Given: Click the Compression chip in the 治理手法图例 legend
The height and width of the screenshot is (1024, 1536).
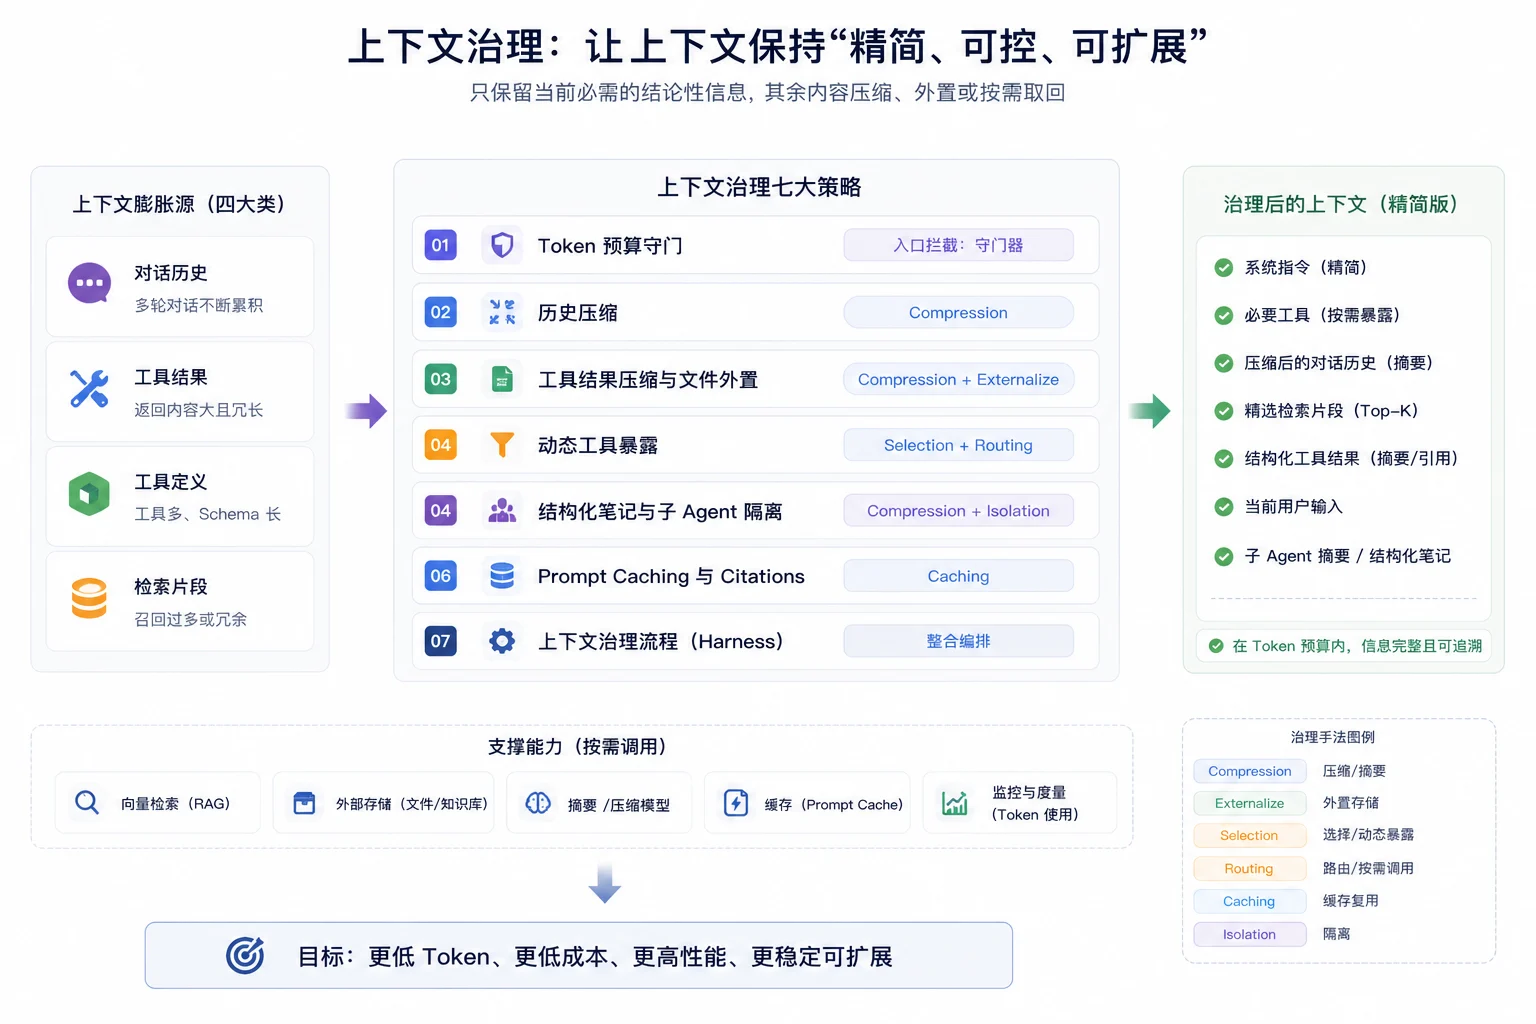Looking at the screenshot, I should (x=1250, y=771).
